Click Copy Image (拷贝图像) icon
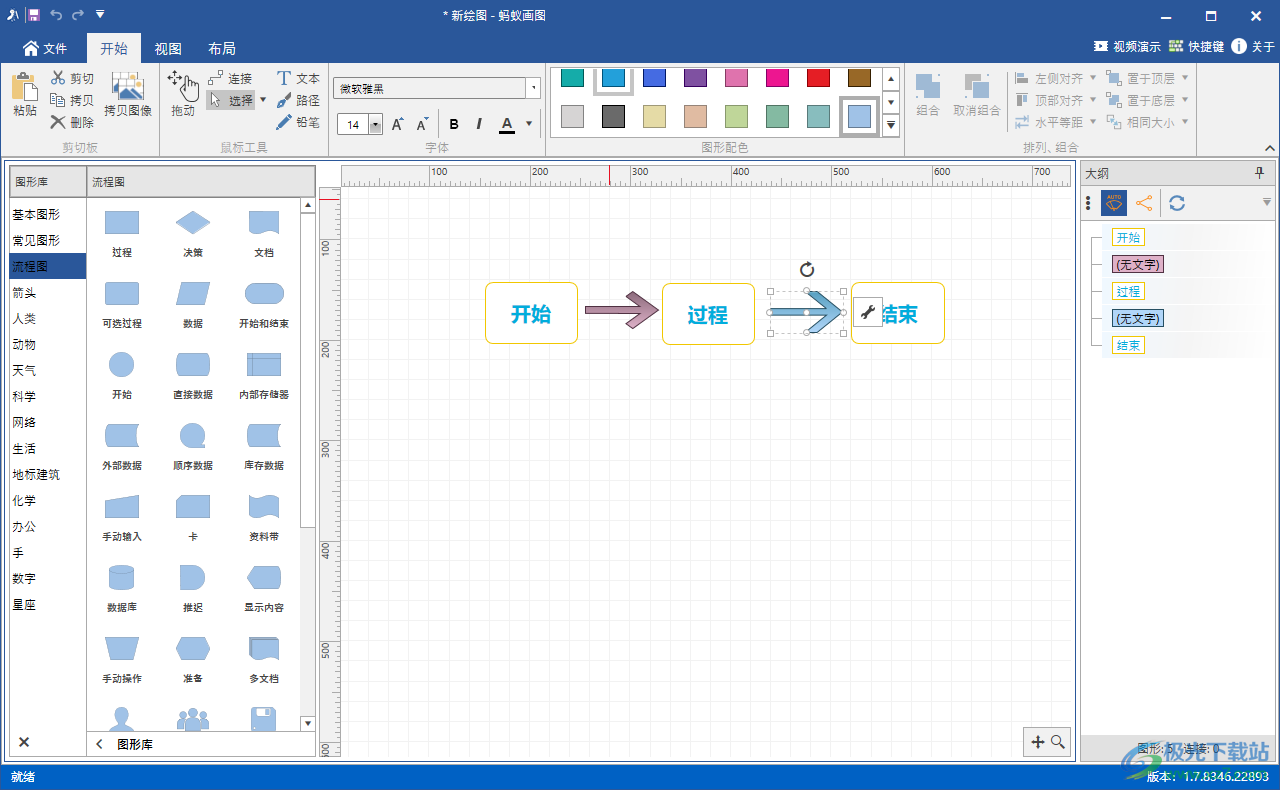This screenshot has width=1280, height=790. [127, 88]
